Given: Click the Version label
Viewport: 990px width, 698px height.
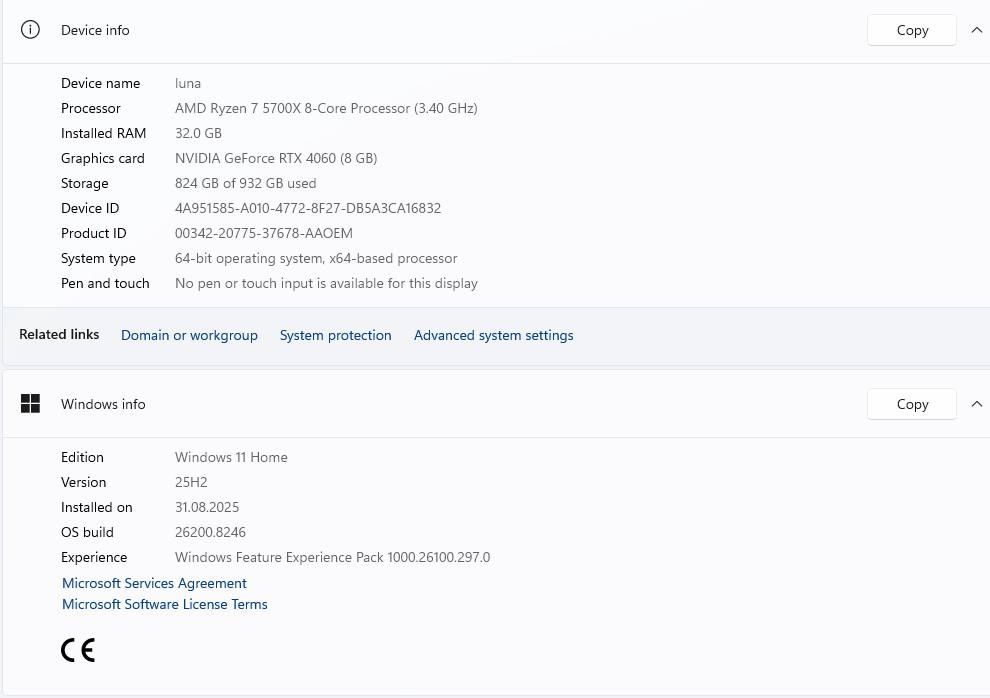Looking at the screenshot, I should [83, 482].
